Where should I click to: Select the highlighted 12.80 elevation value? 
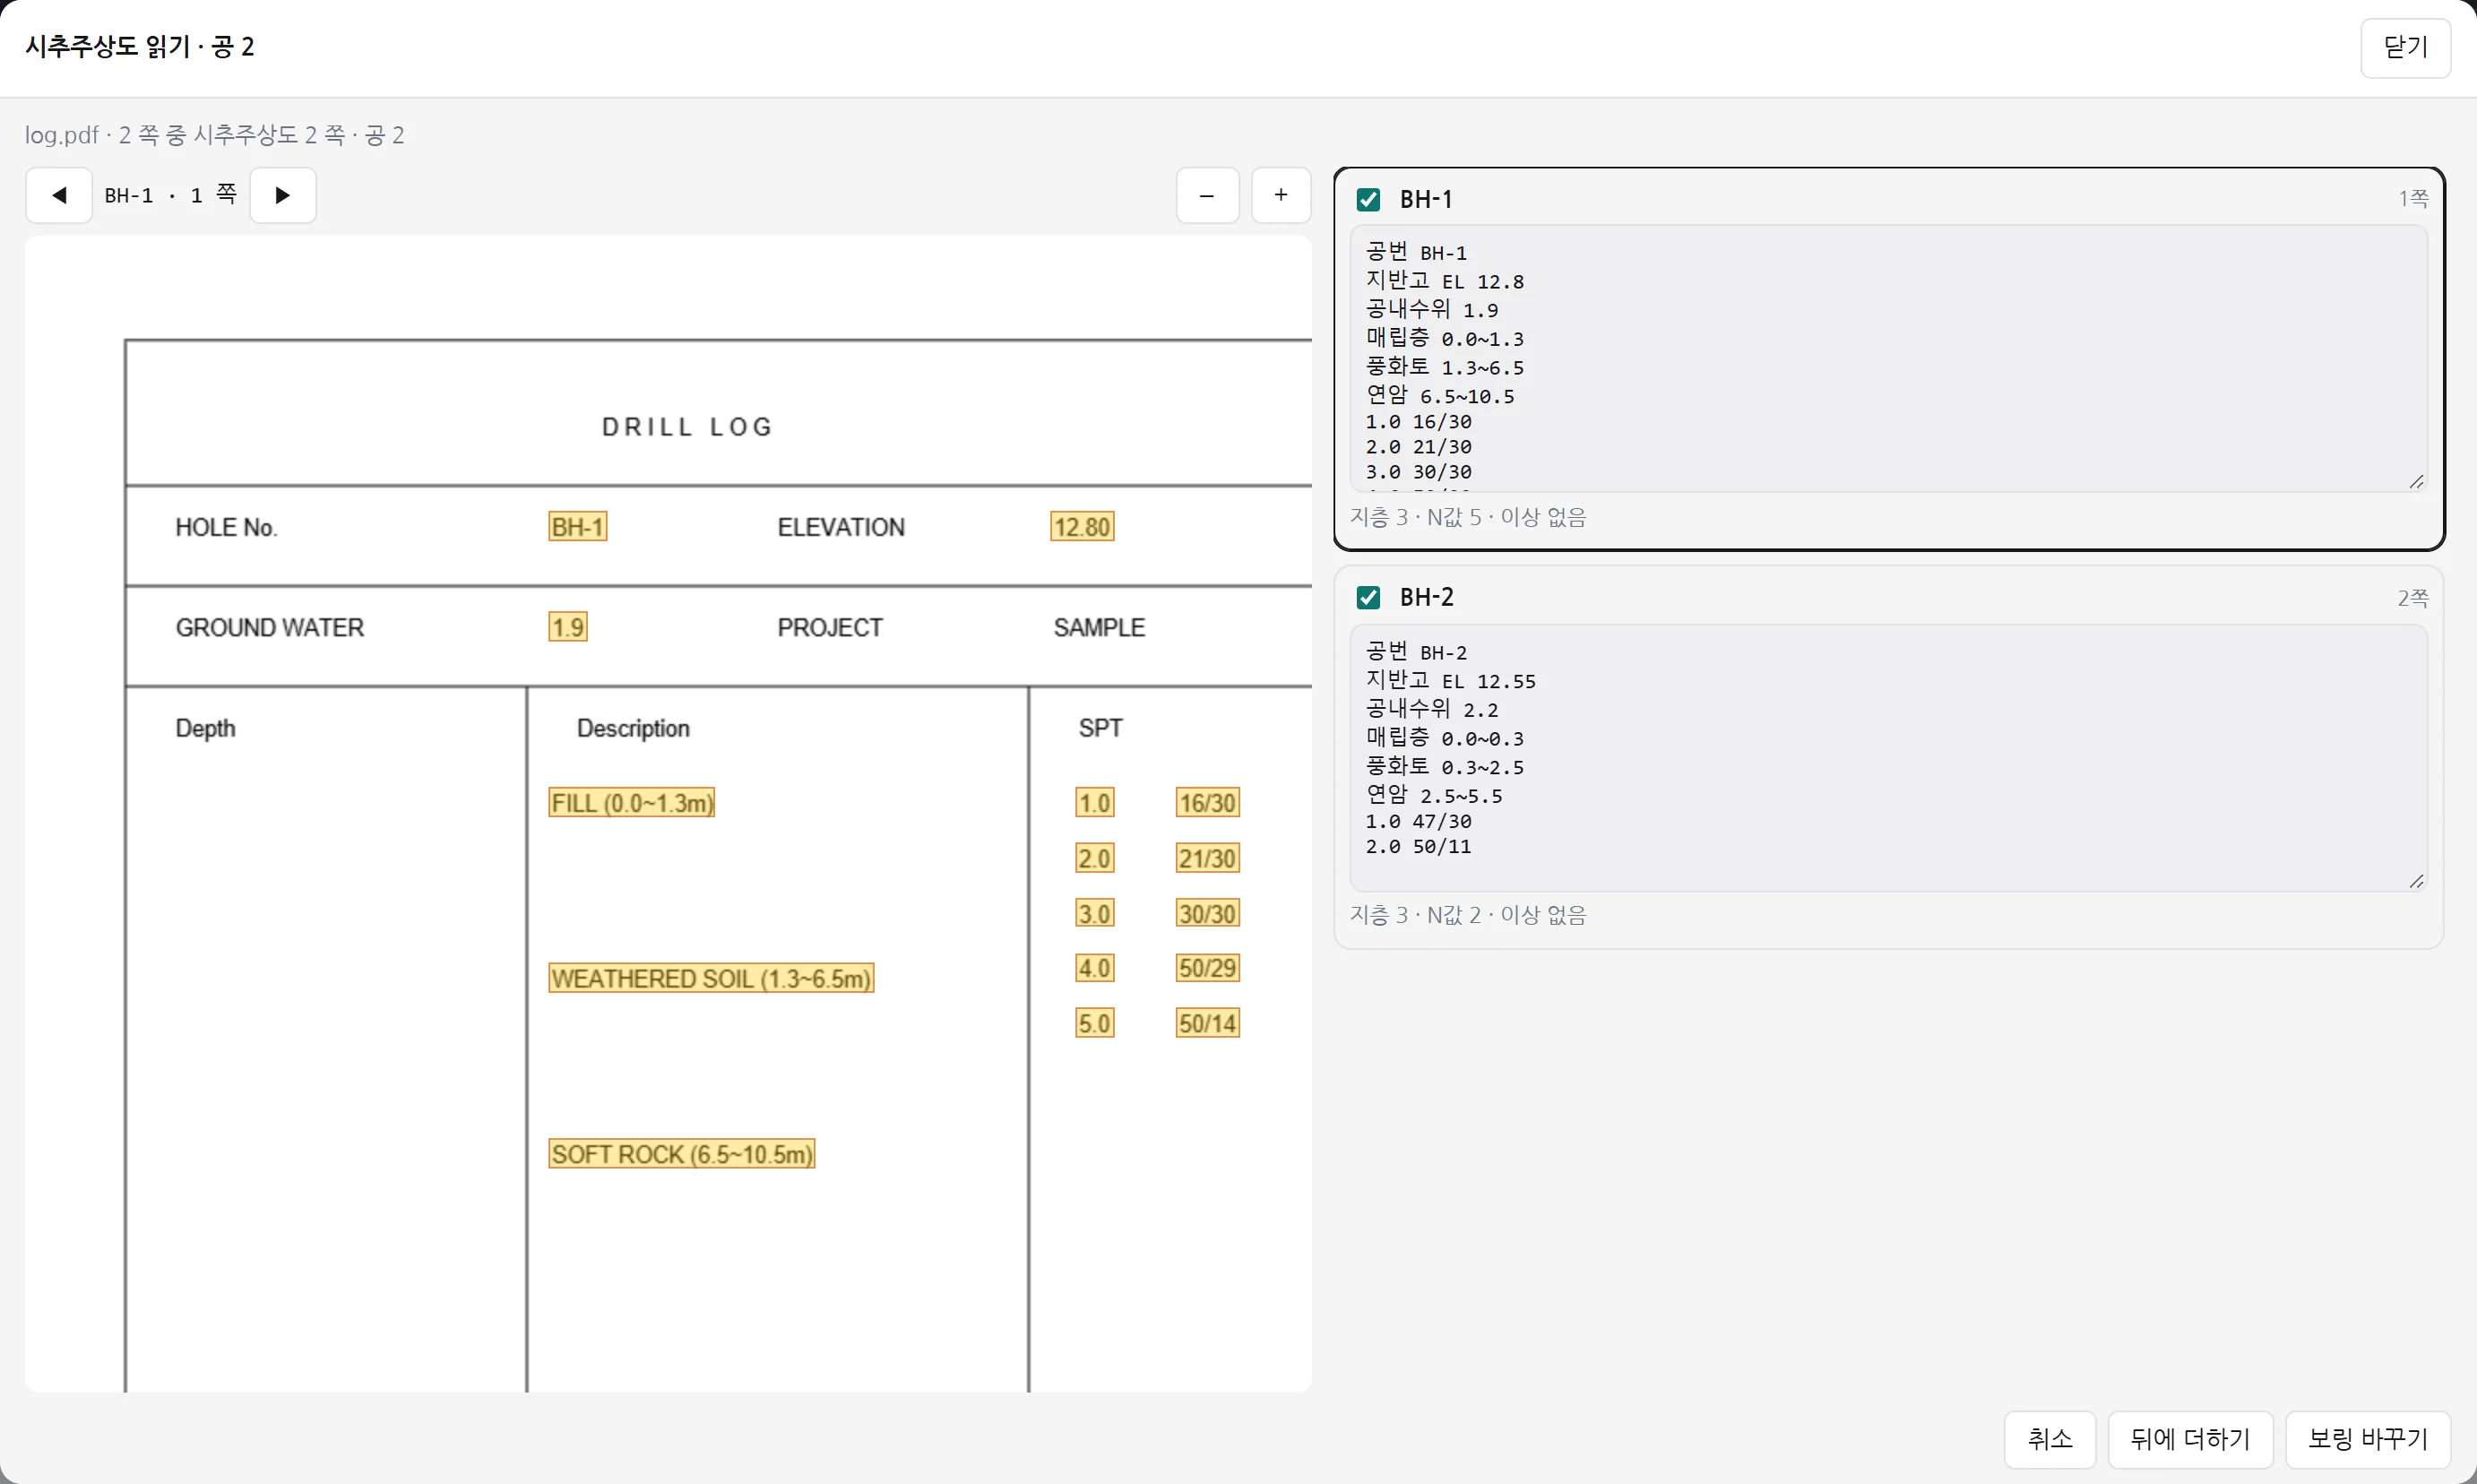coord(1082,527)
